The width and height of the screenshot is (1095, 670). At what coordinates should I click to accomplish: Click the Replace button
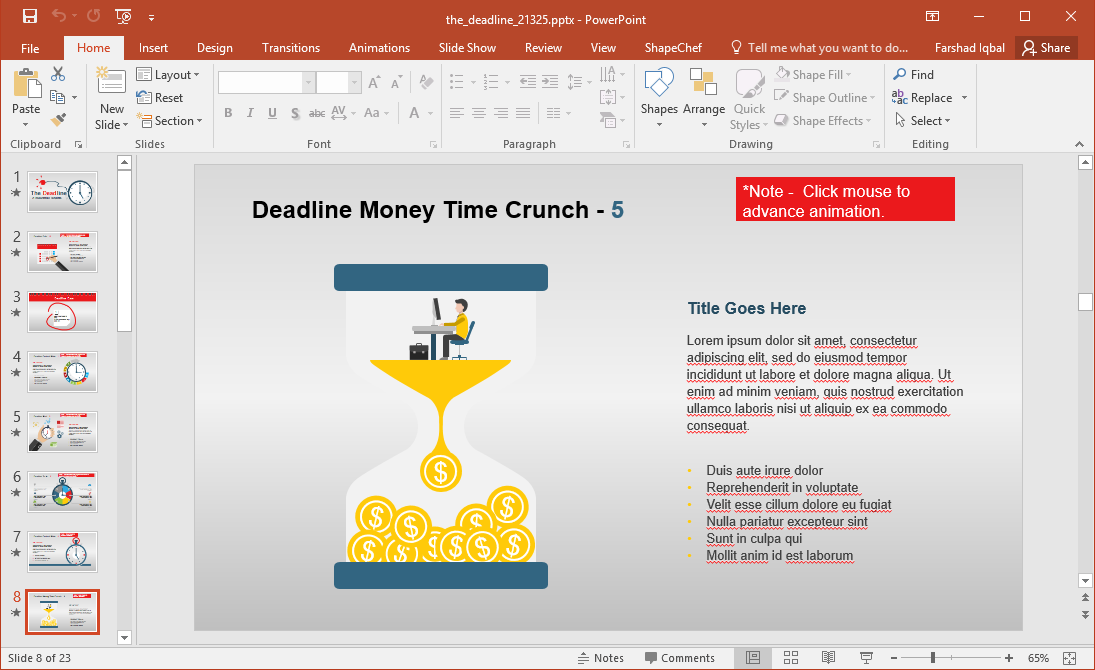(x=930, y=98)
